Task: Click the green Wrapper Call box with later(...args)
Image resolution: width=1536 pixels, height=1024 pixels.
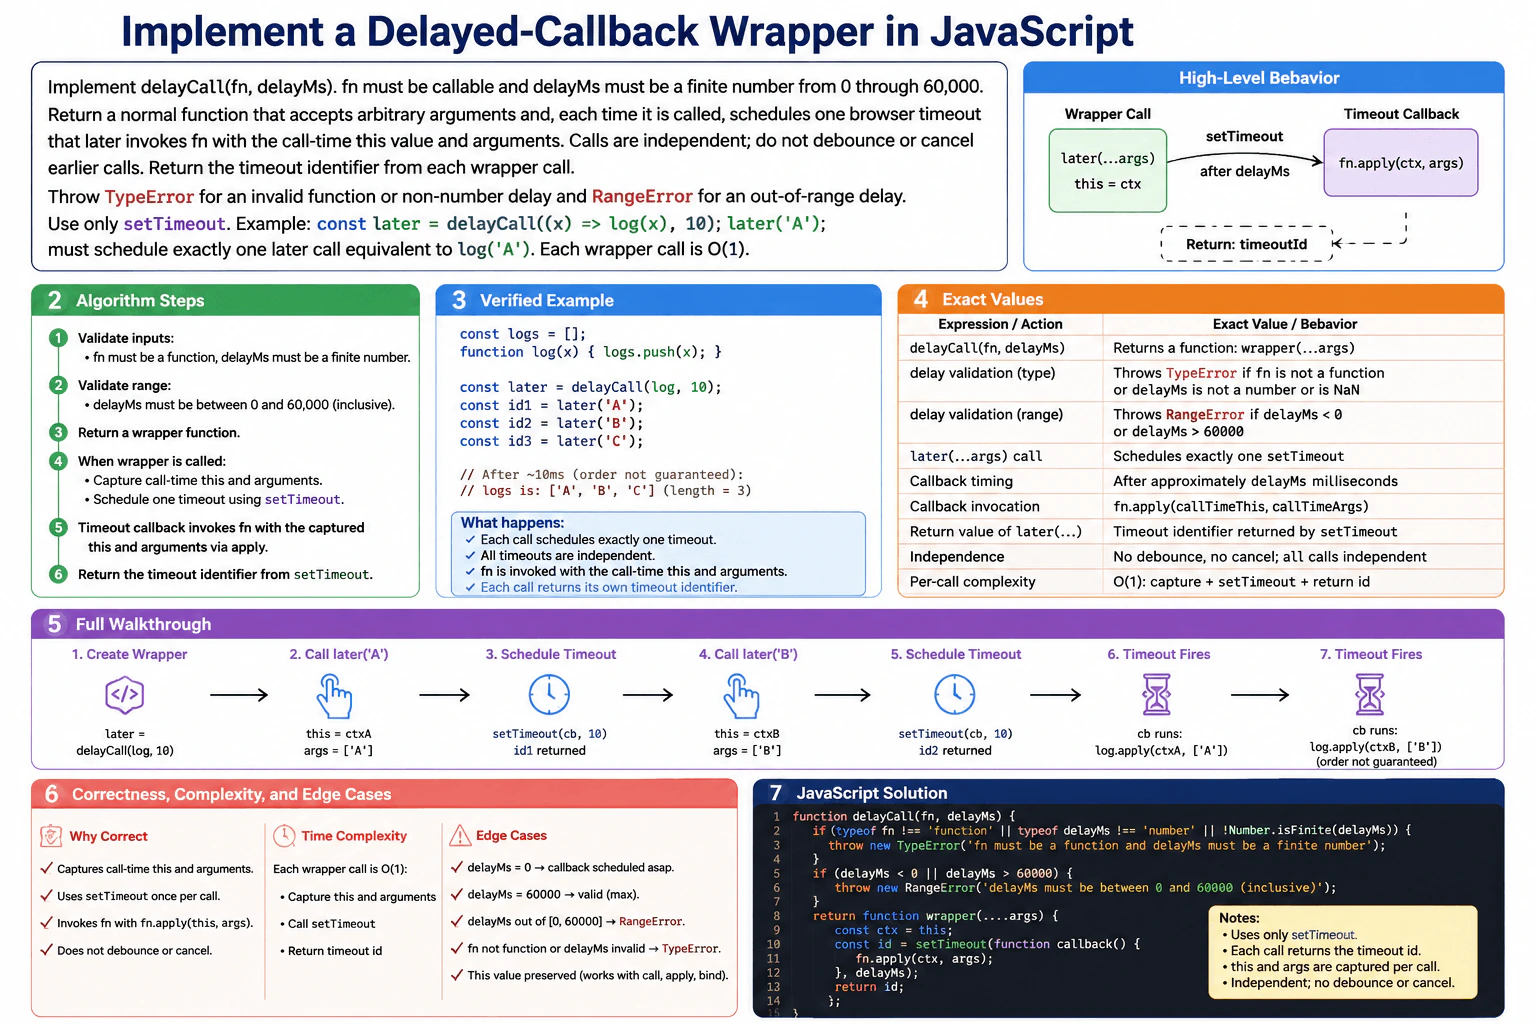Action: (1108, 170)
